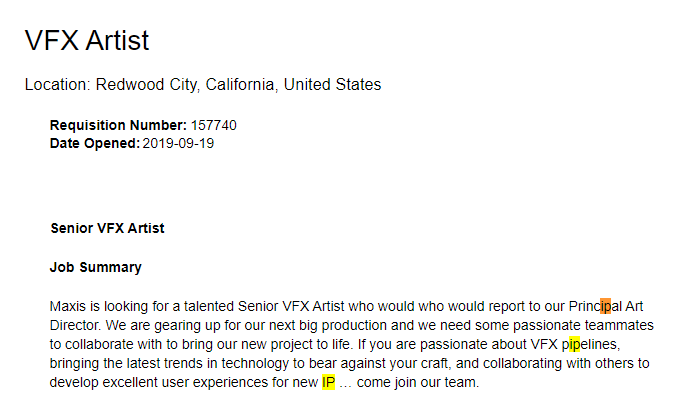
Task: Click "United States" in the location line
Action: coord(332,85)
